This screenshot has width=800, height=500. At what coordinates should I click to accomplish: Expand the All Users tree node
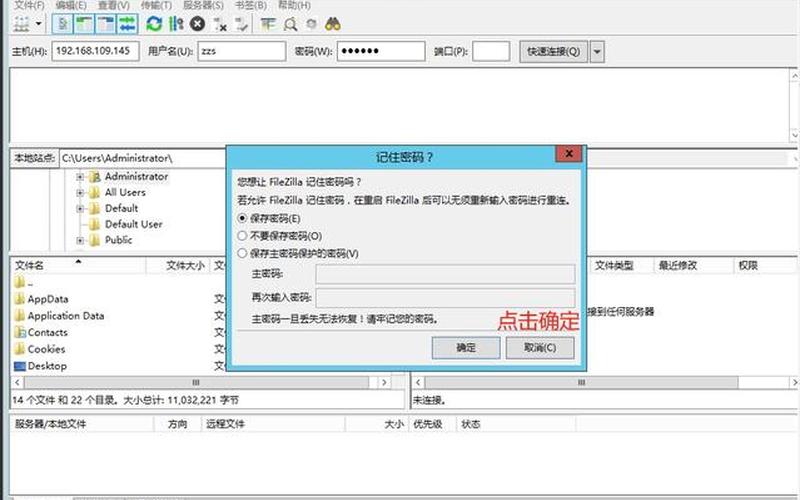80,193
